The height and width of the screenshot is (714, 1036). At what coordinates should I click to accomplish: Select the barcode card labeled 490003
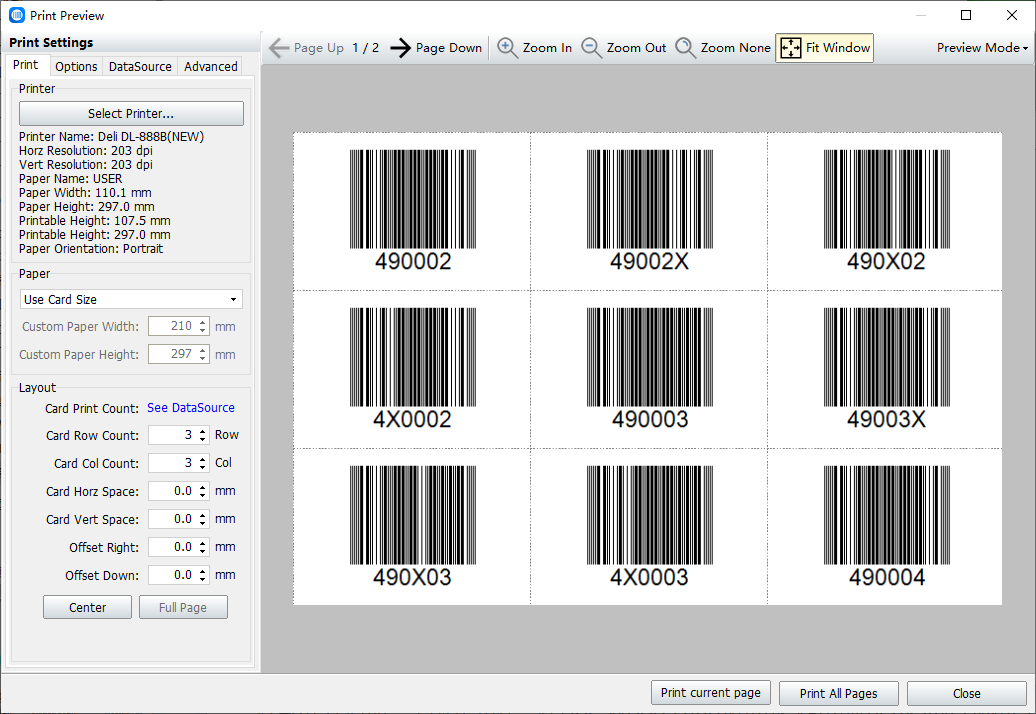[x=649, y=369]
